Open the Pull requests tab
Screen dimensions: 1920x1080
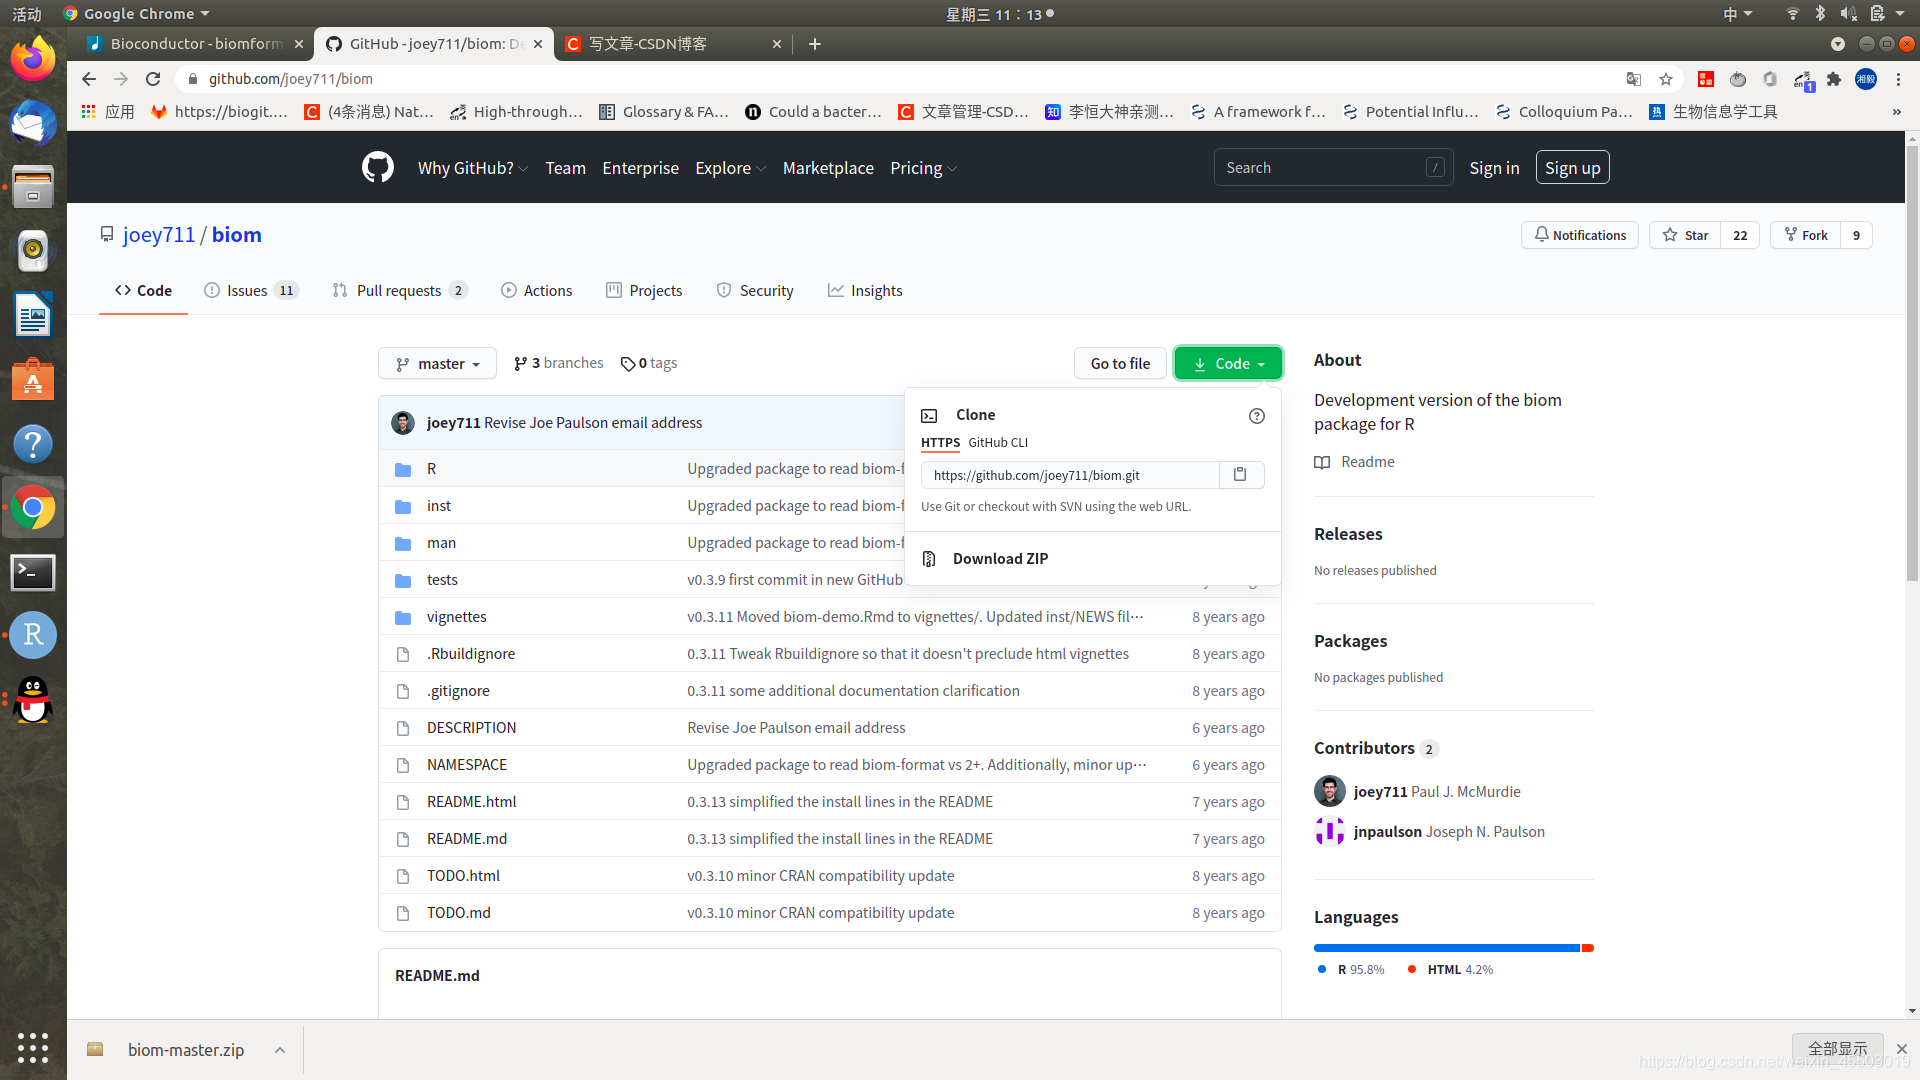(399, 291)
